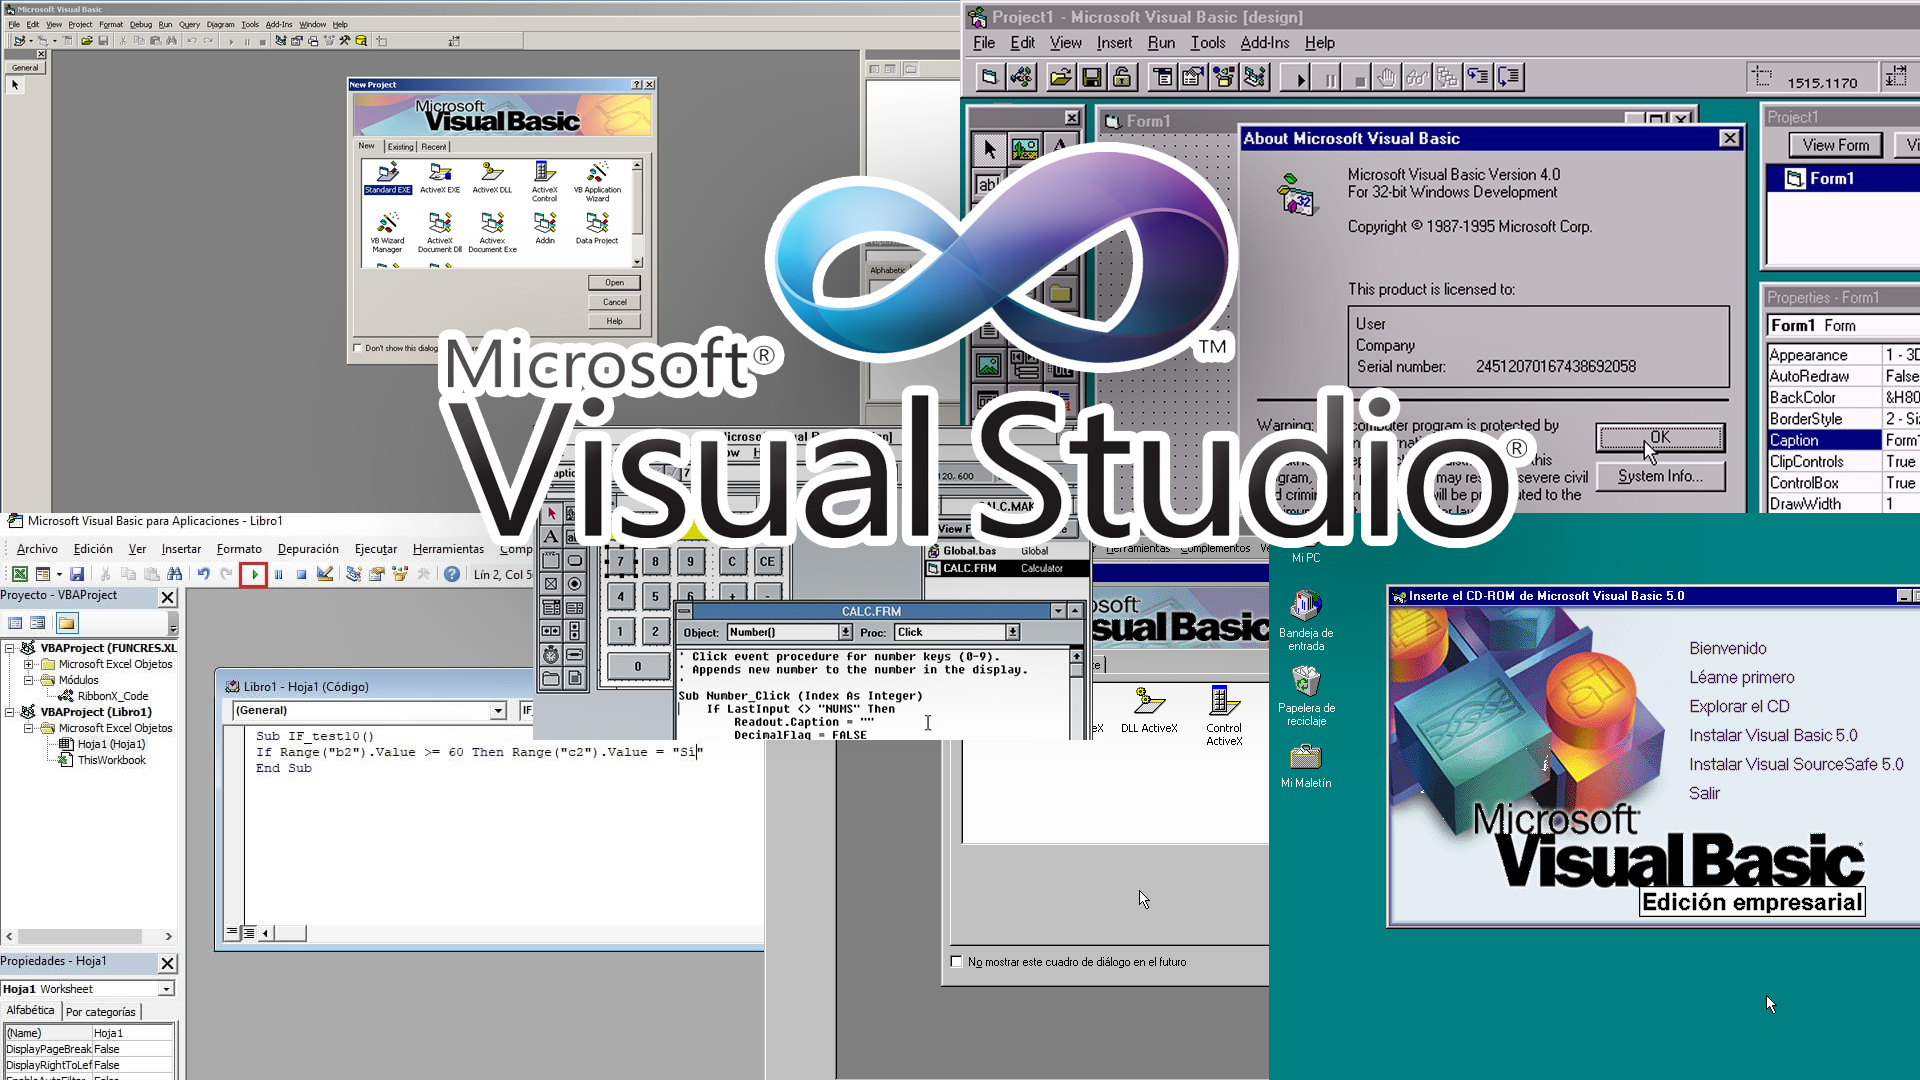Select the Herramientas menu in VBA toolbar
The width and height of the screenshot is (1920, 1080).
coord(446,549)
